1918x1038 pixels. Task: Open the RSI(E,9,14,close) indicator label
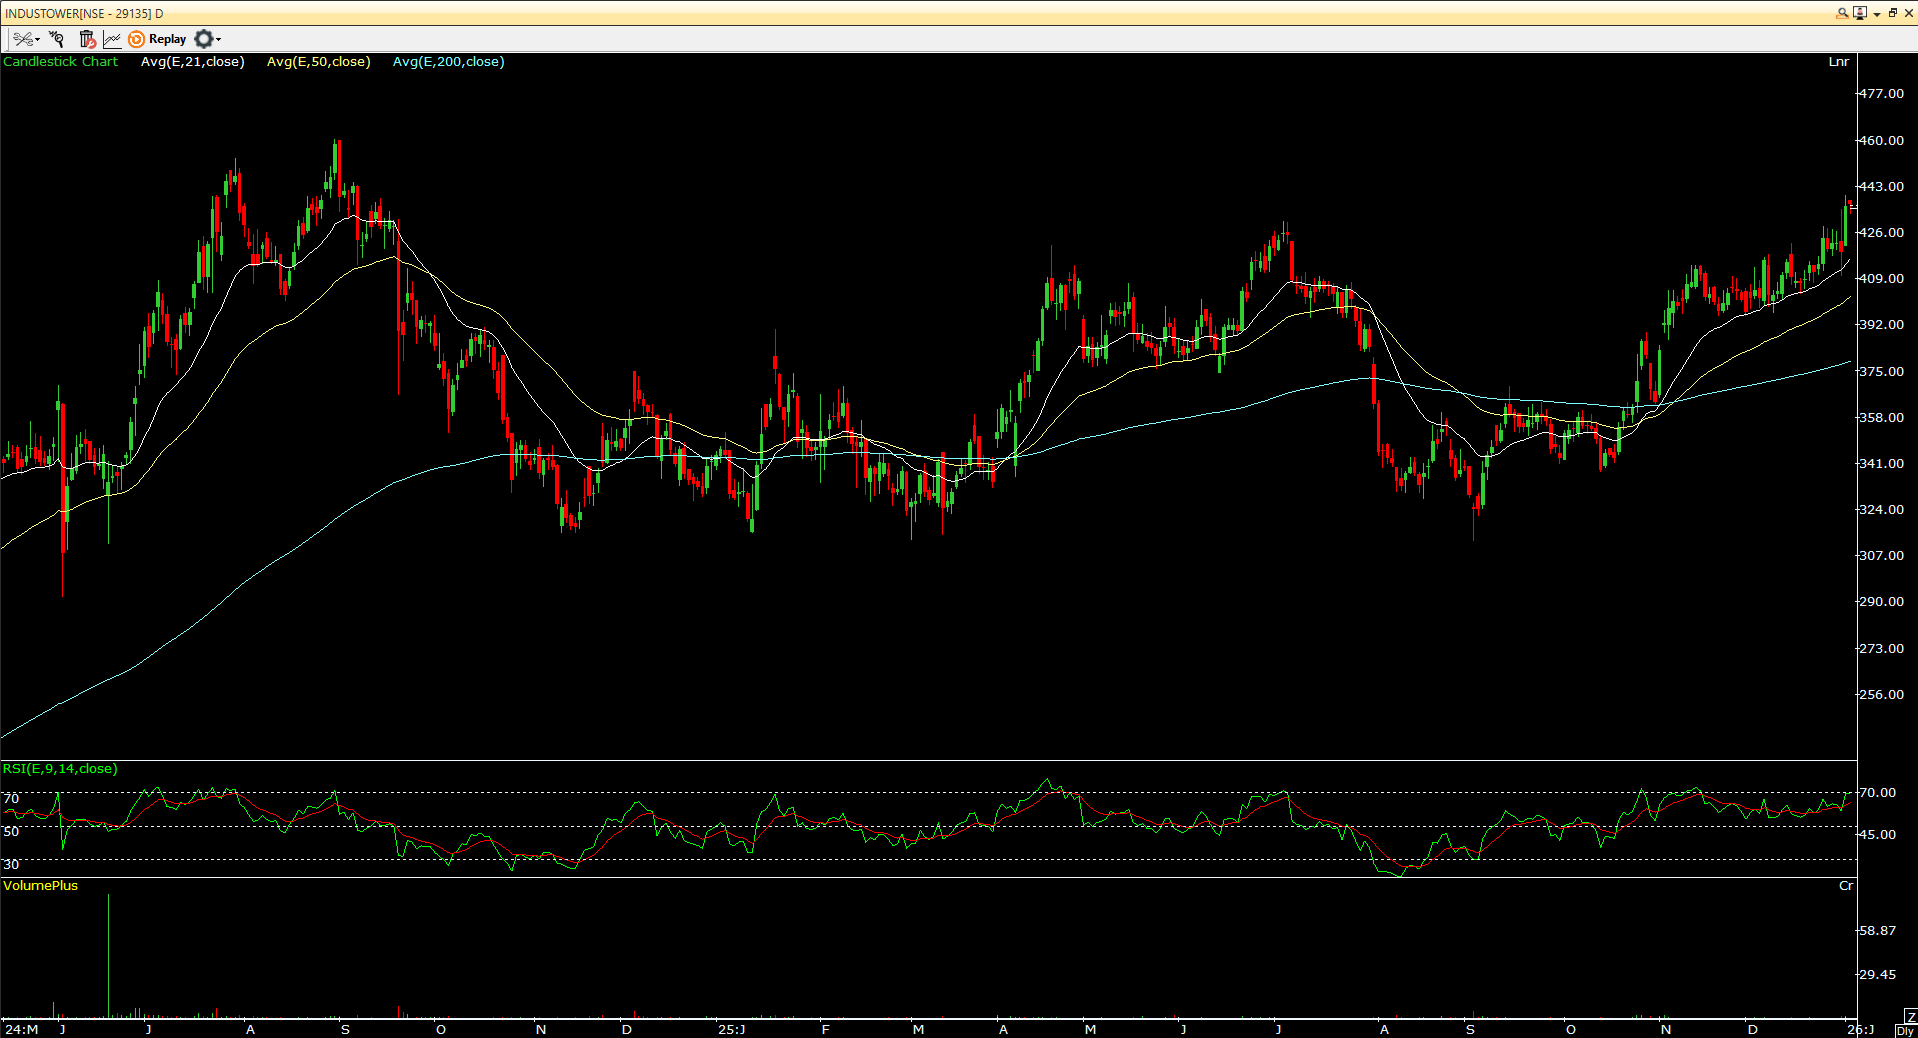coord(60,769)
